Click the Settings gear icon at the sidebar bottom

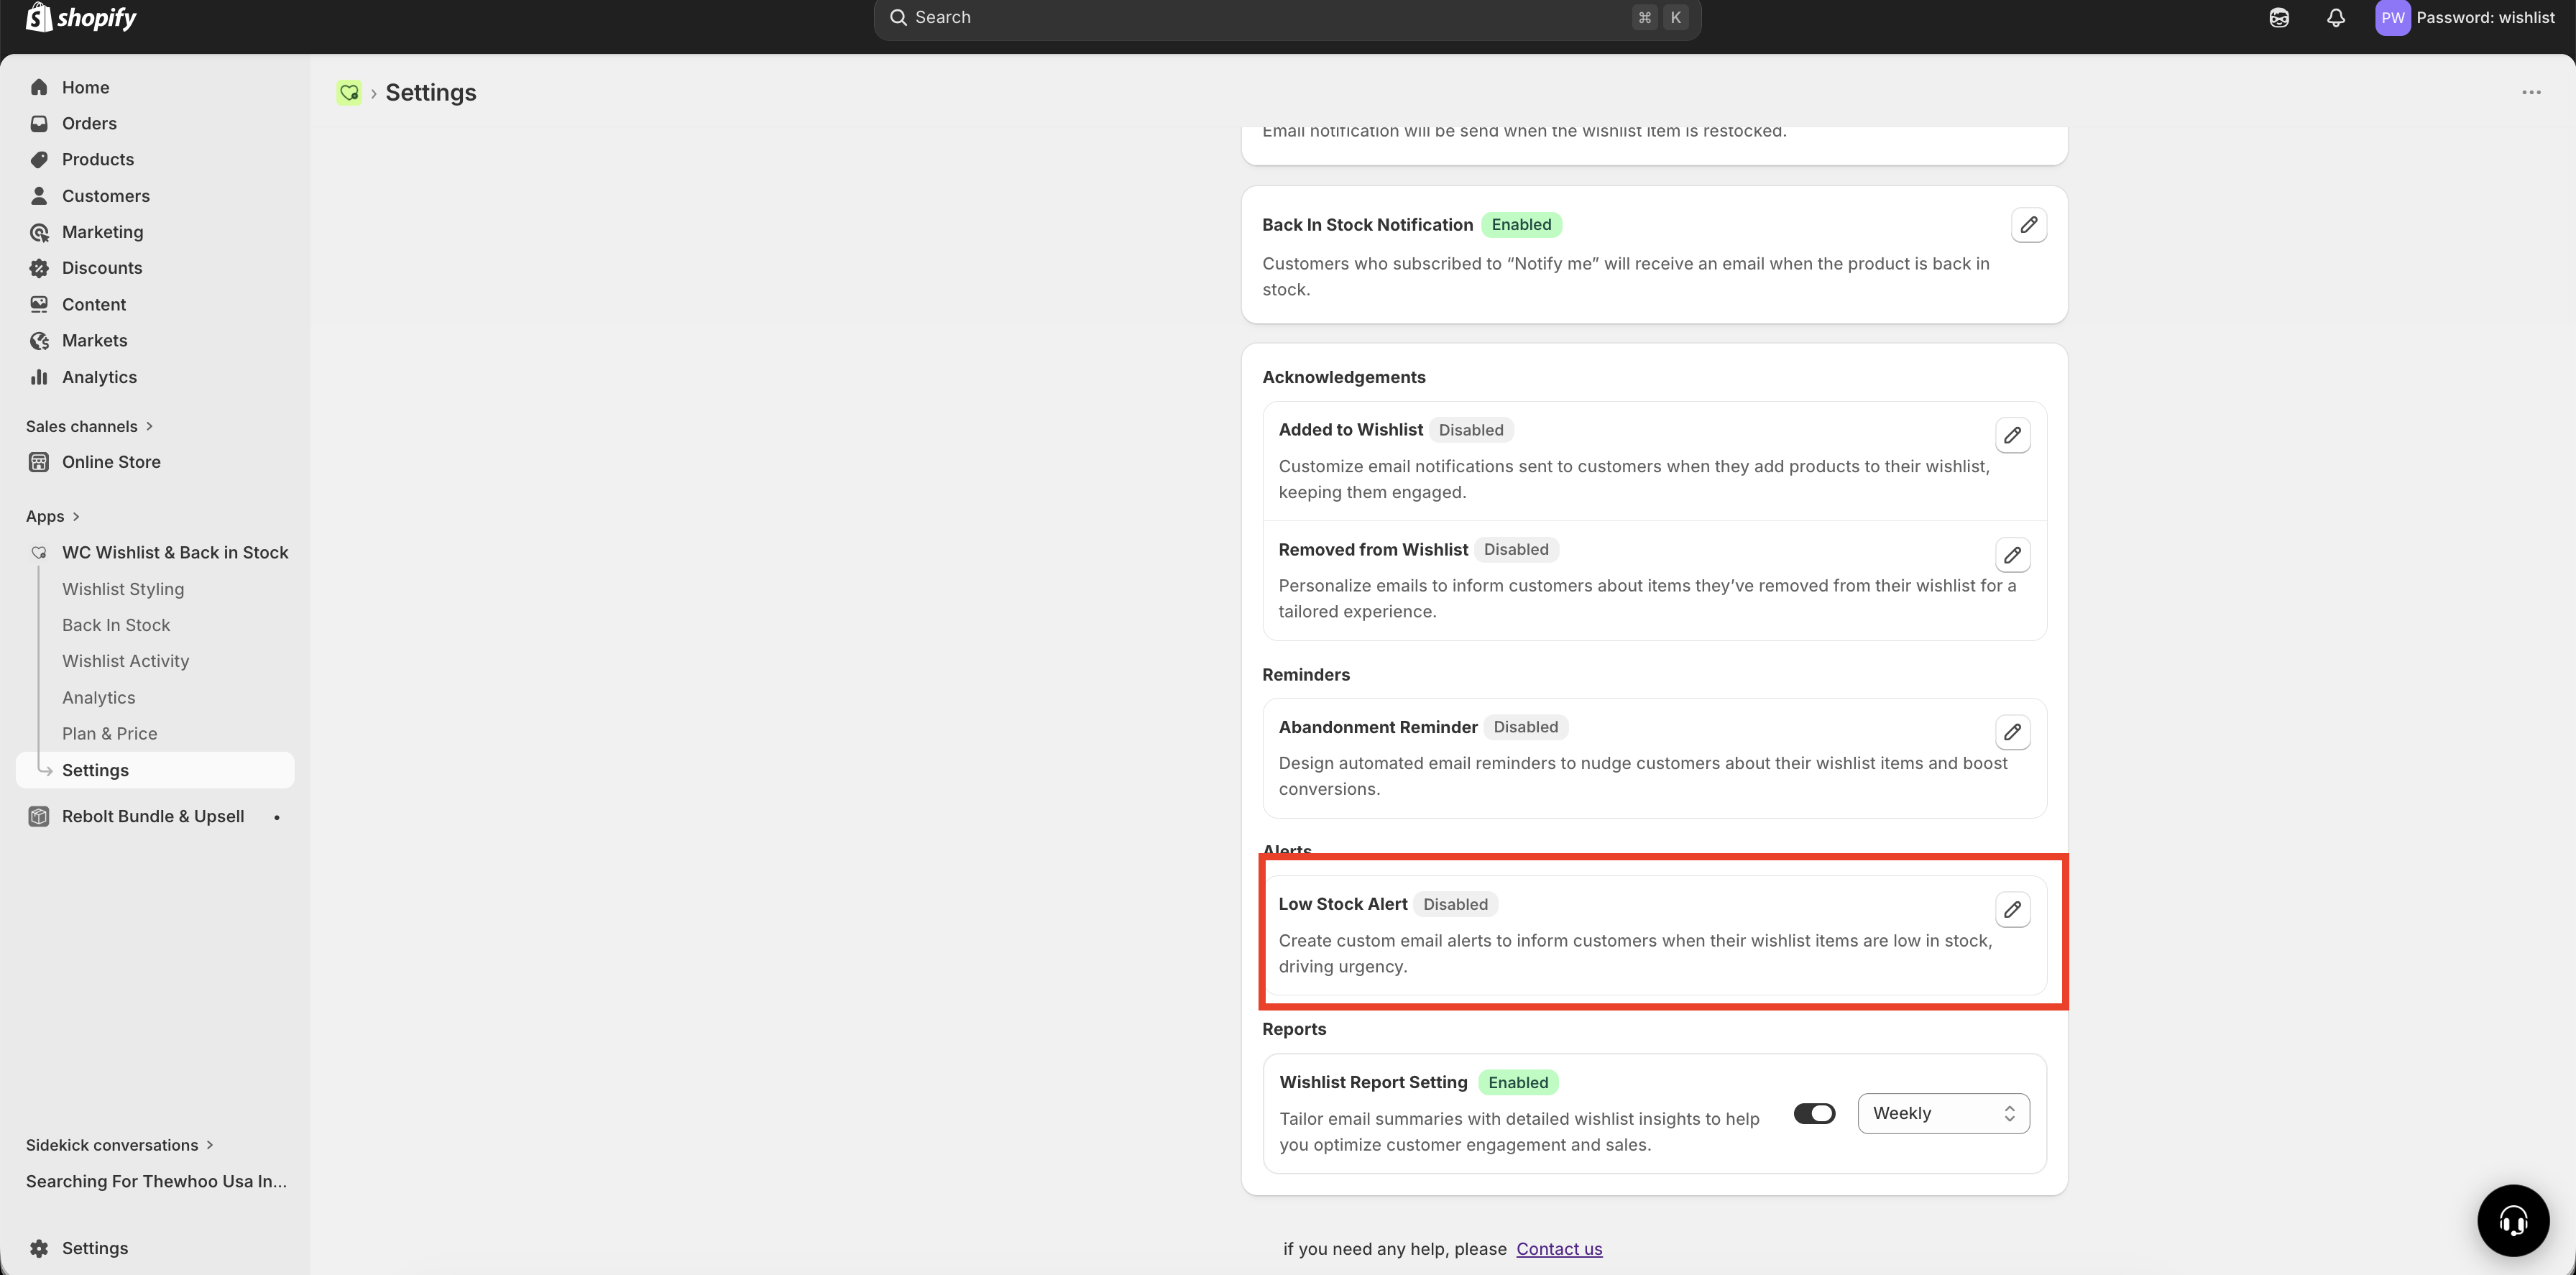point(39,1248)
